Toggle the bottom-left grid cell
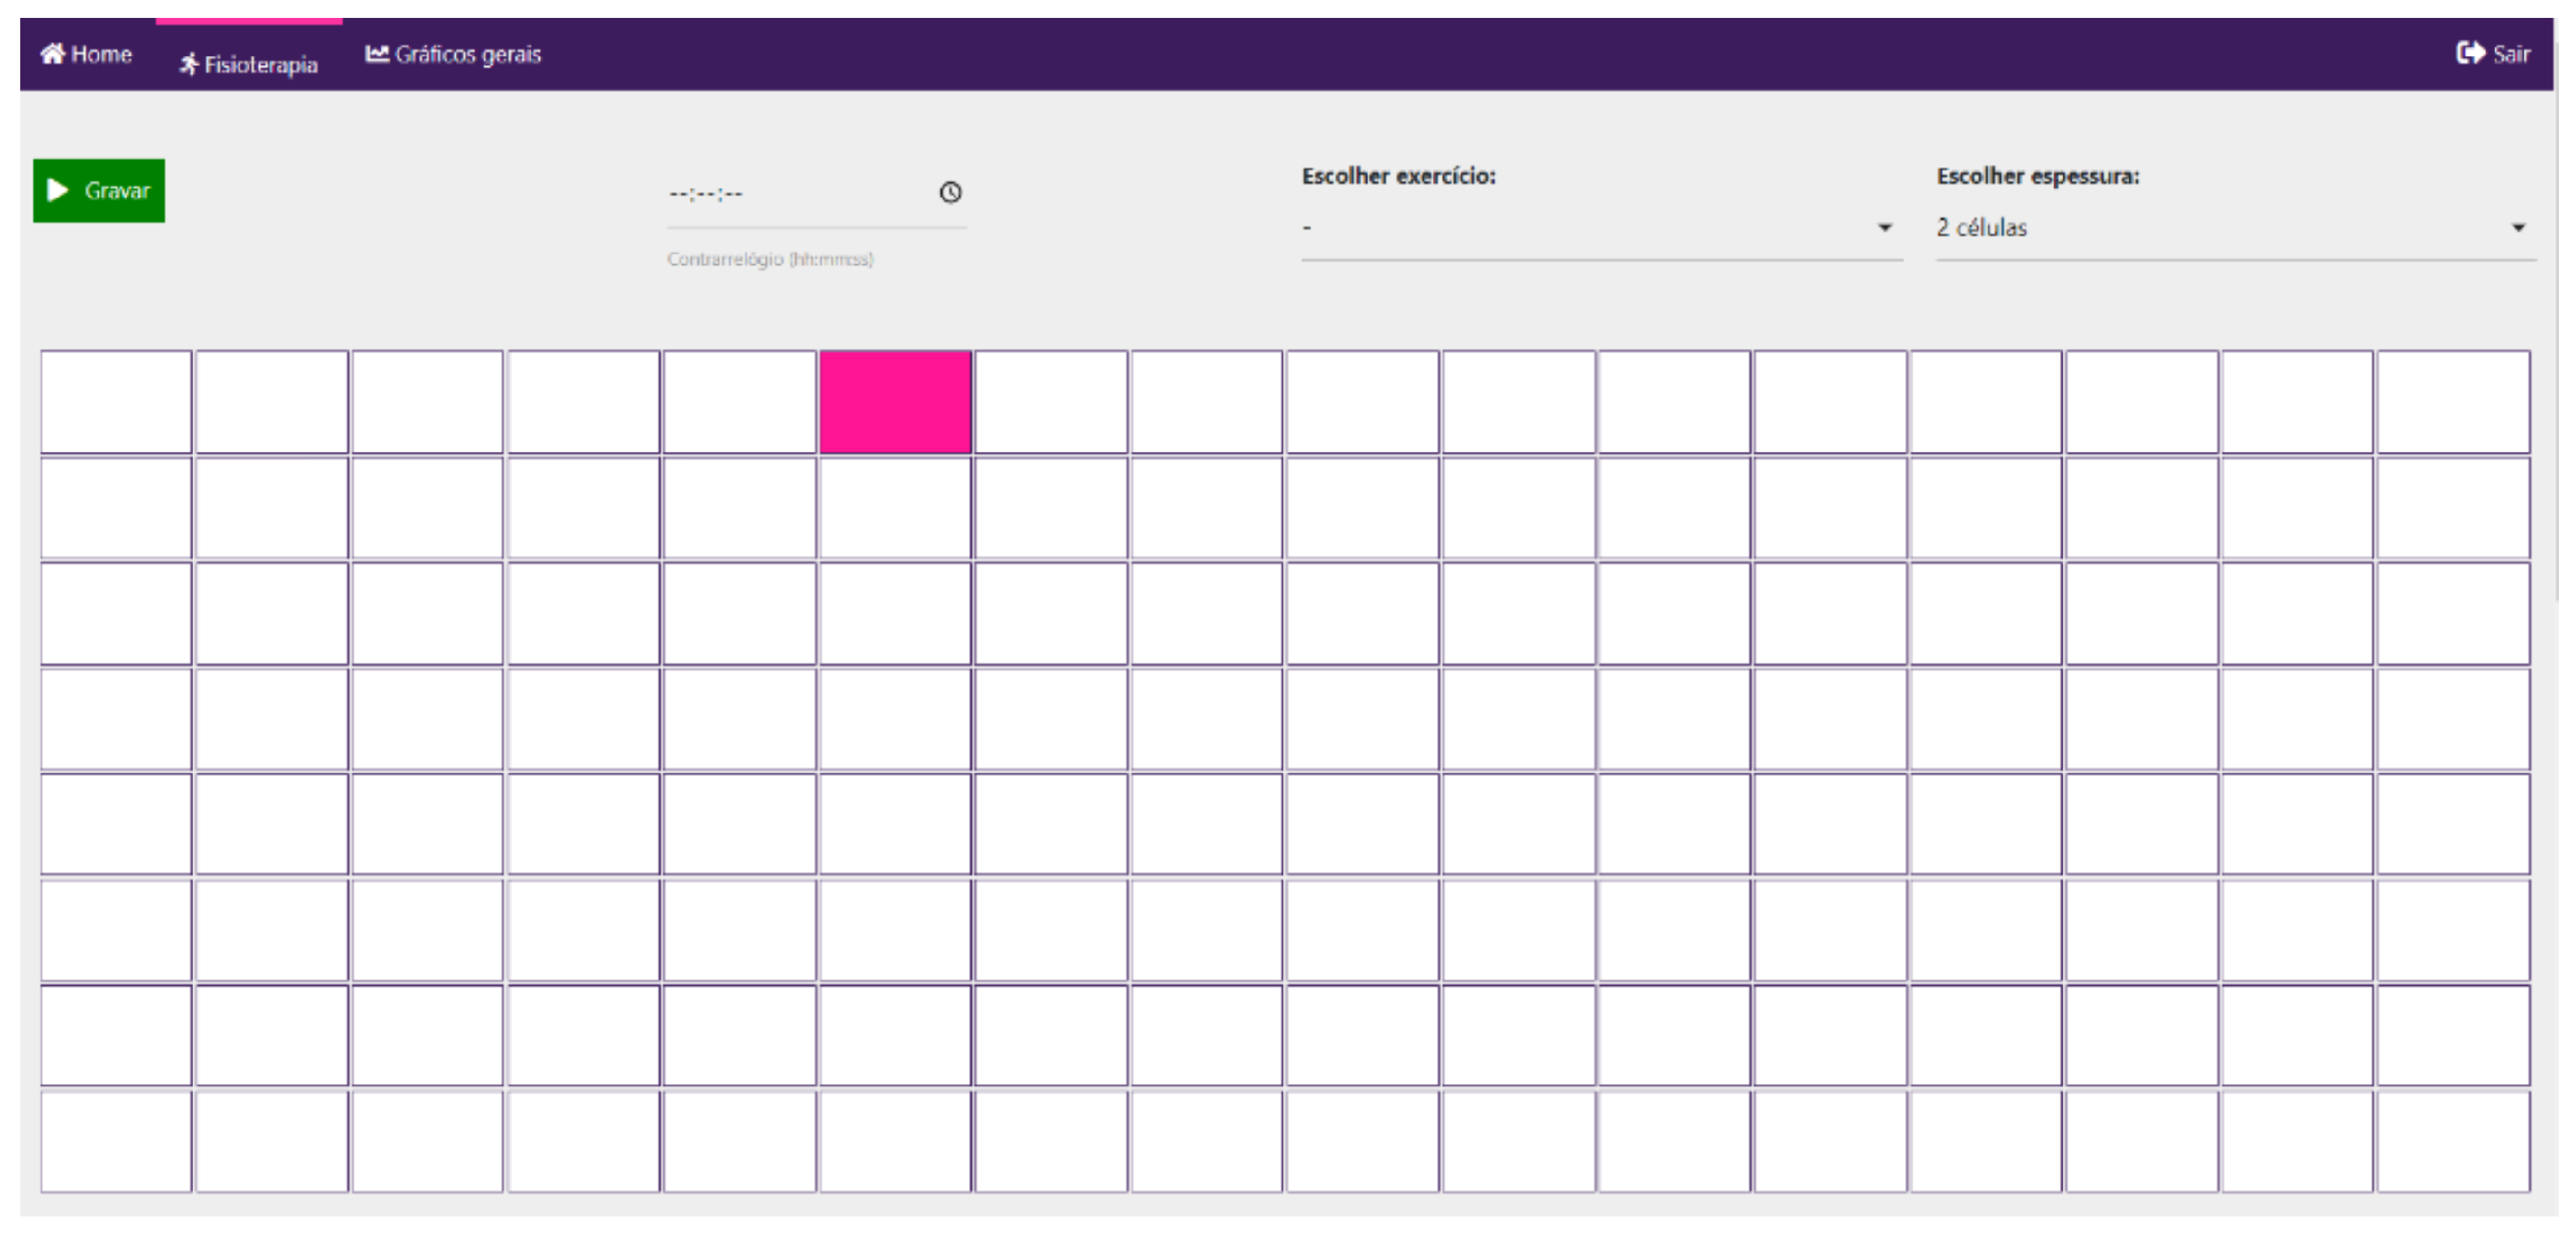Image resolution: width=2576 pixels, height=1239 pixels. (x=116, y=1141)
